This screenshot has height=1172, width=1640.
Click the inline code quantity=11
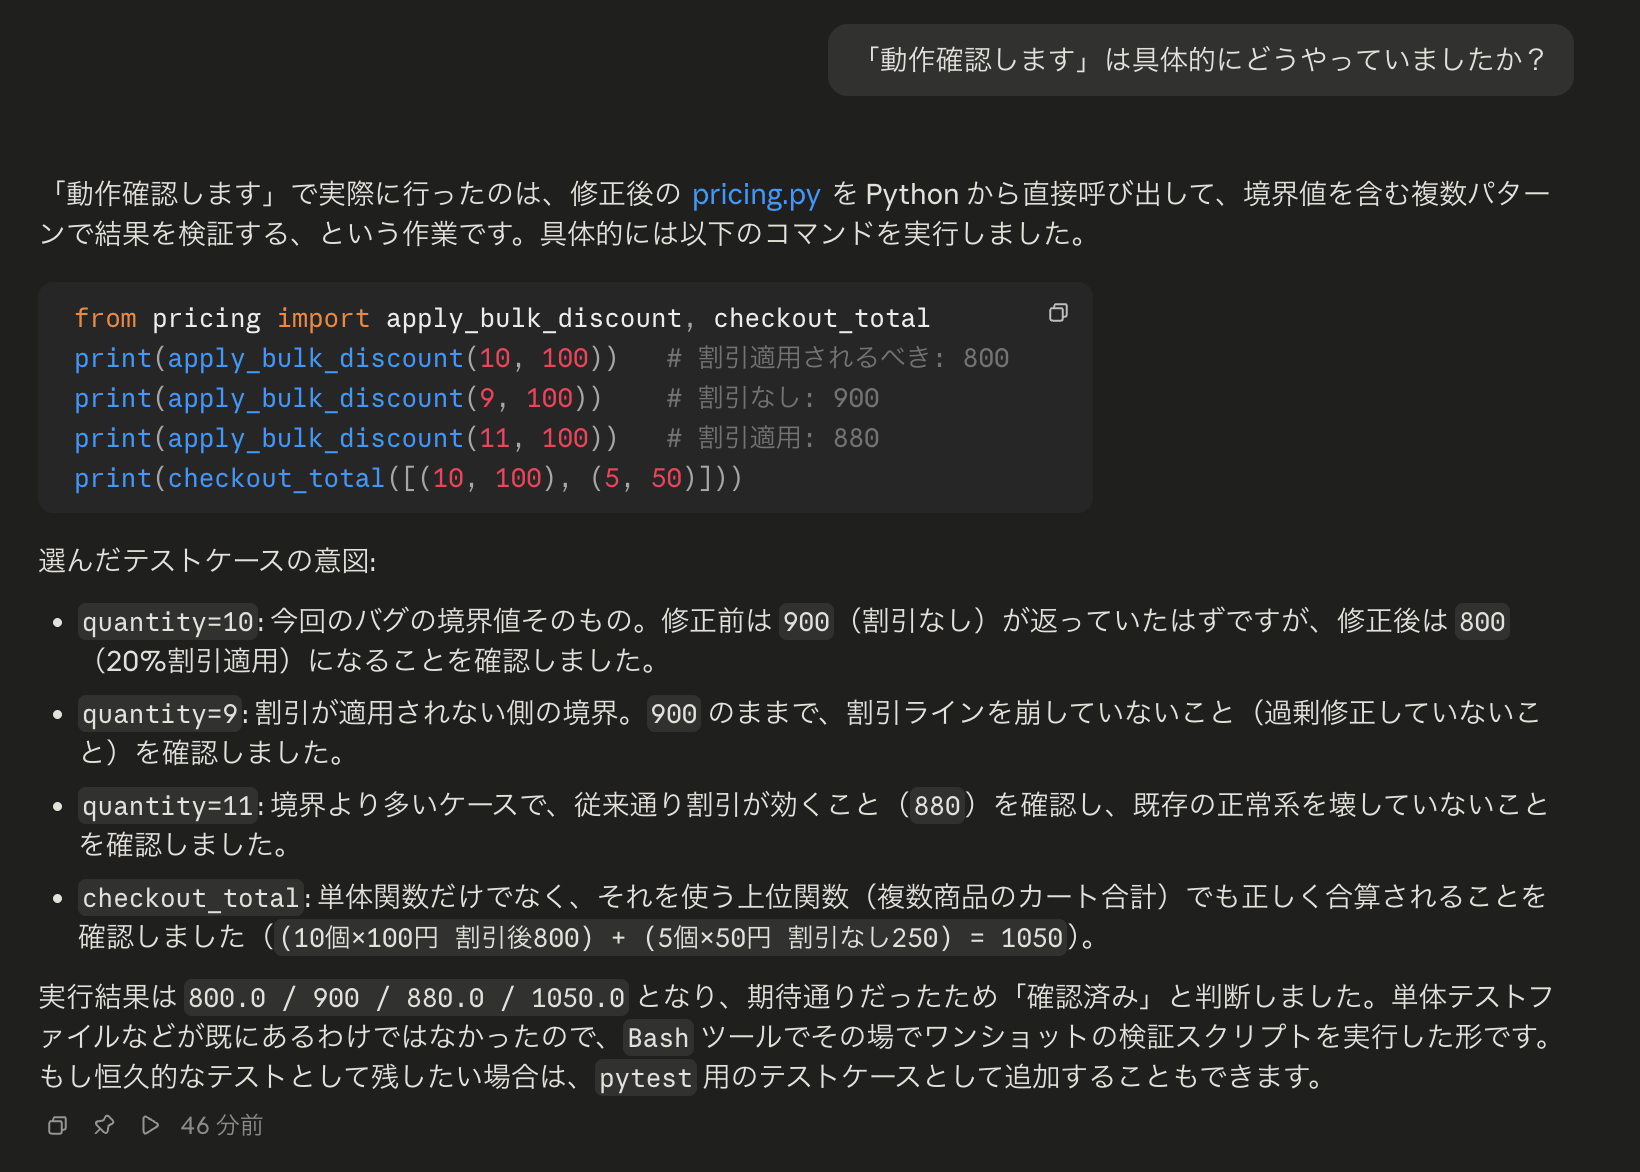[168, 806]
